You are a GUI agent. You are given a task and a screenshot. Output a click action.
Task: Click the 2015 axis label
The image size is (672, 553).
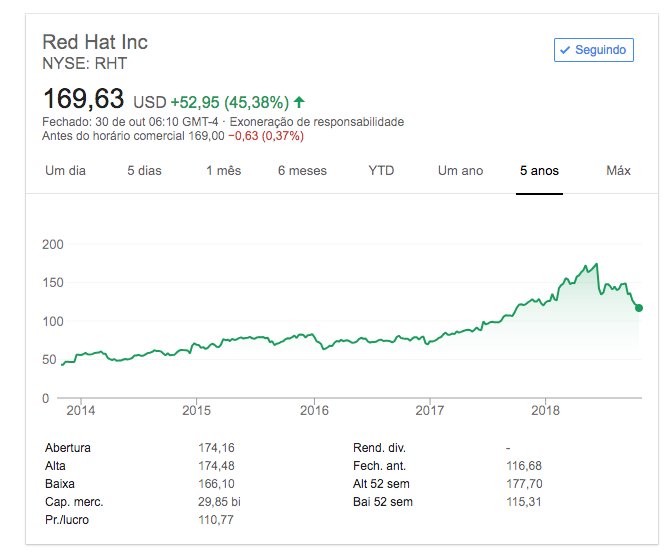click(x=196, y=410)
